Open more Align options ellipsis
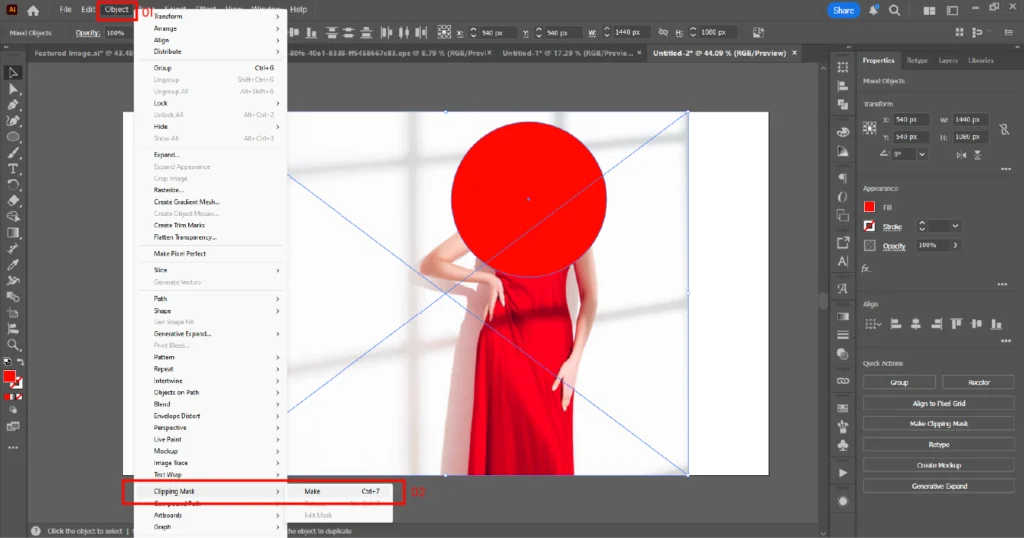1024x538 pixels. pyautogui.click(x=1006, y=341)
